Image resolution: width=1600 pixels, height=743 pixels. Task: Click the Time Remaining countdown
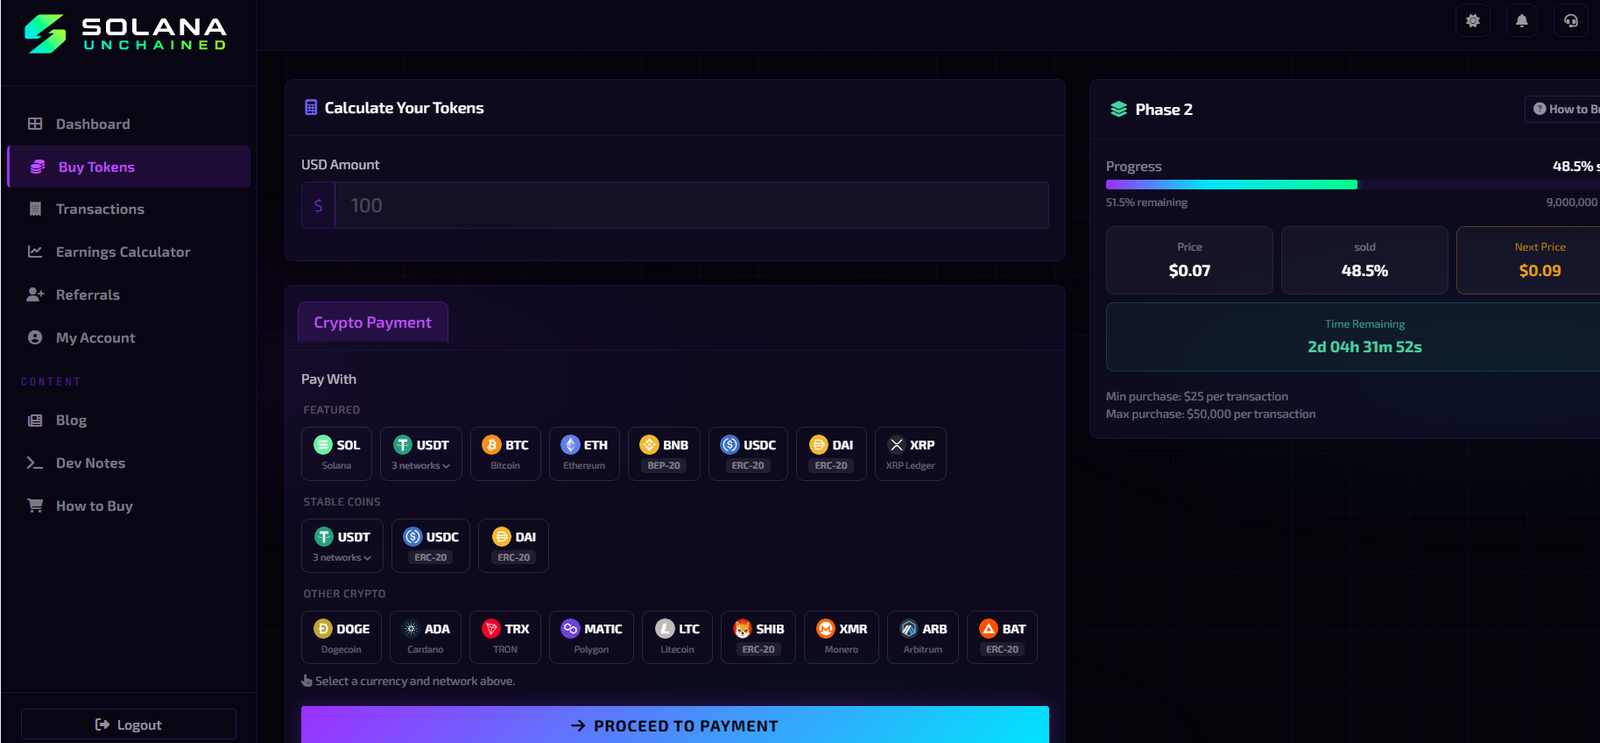(1353, 337)
